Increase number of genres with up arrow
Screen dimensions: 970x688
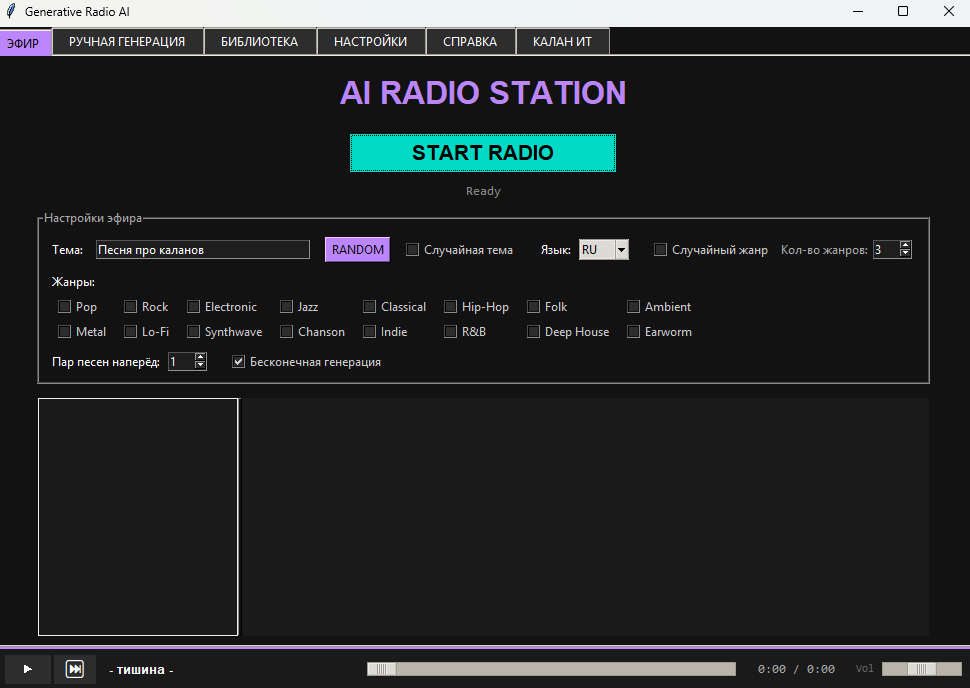pos(905,245)
